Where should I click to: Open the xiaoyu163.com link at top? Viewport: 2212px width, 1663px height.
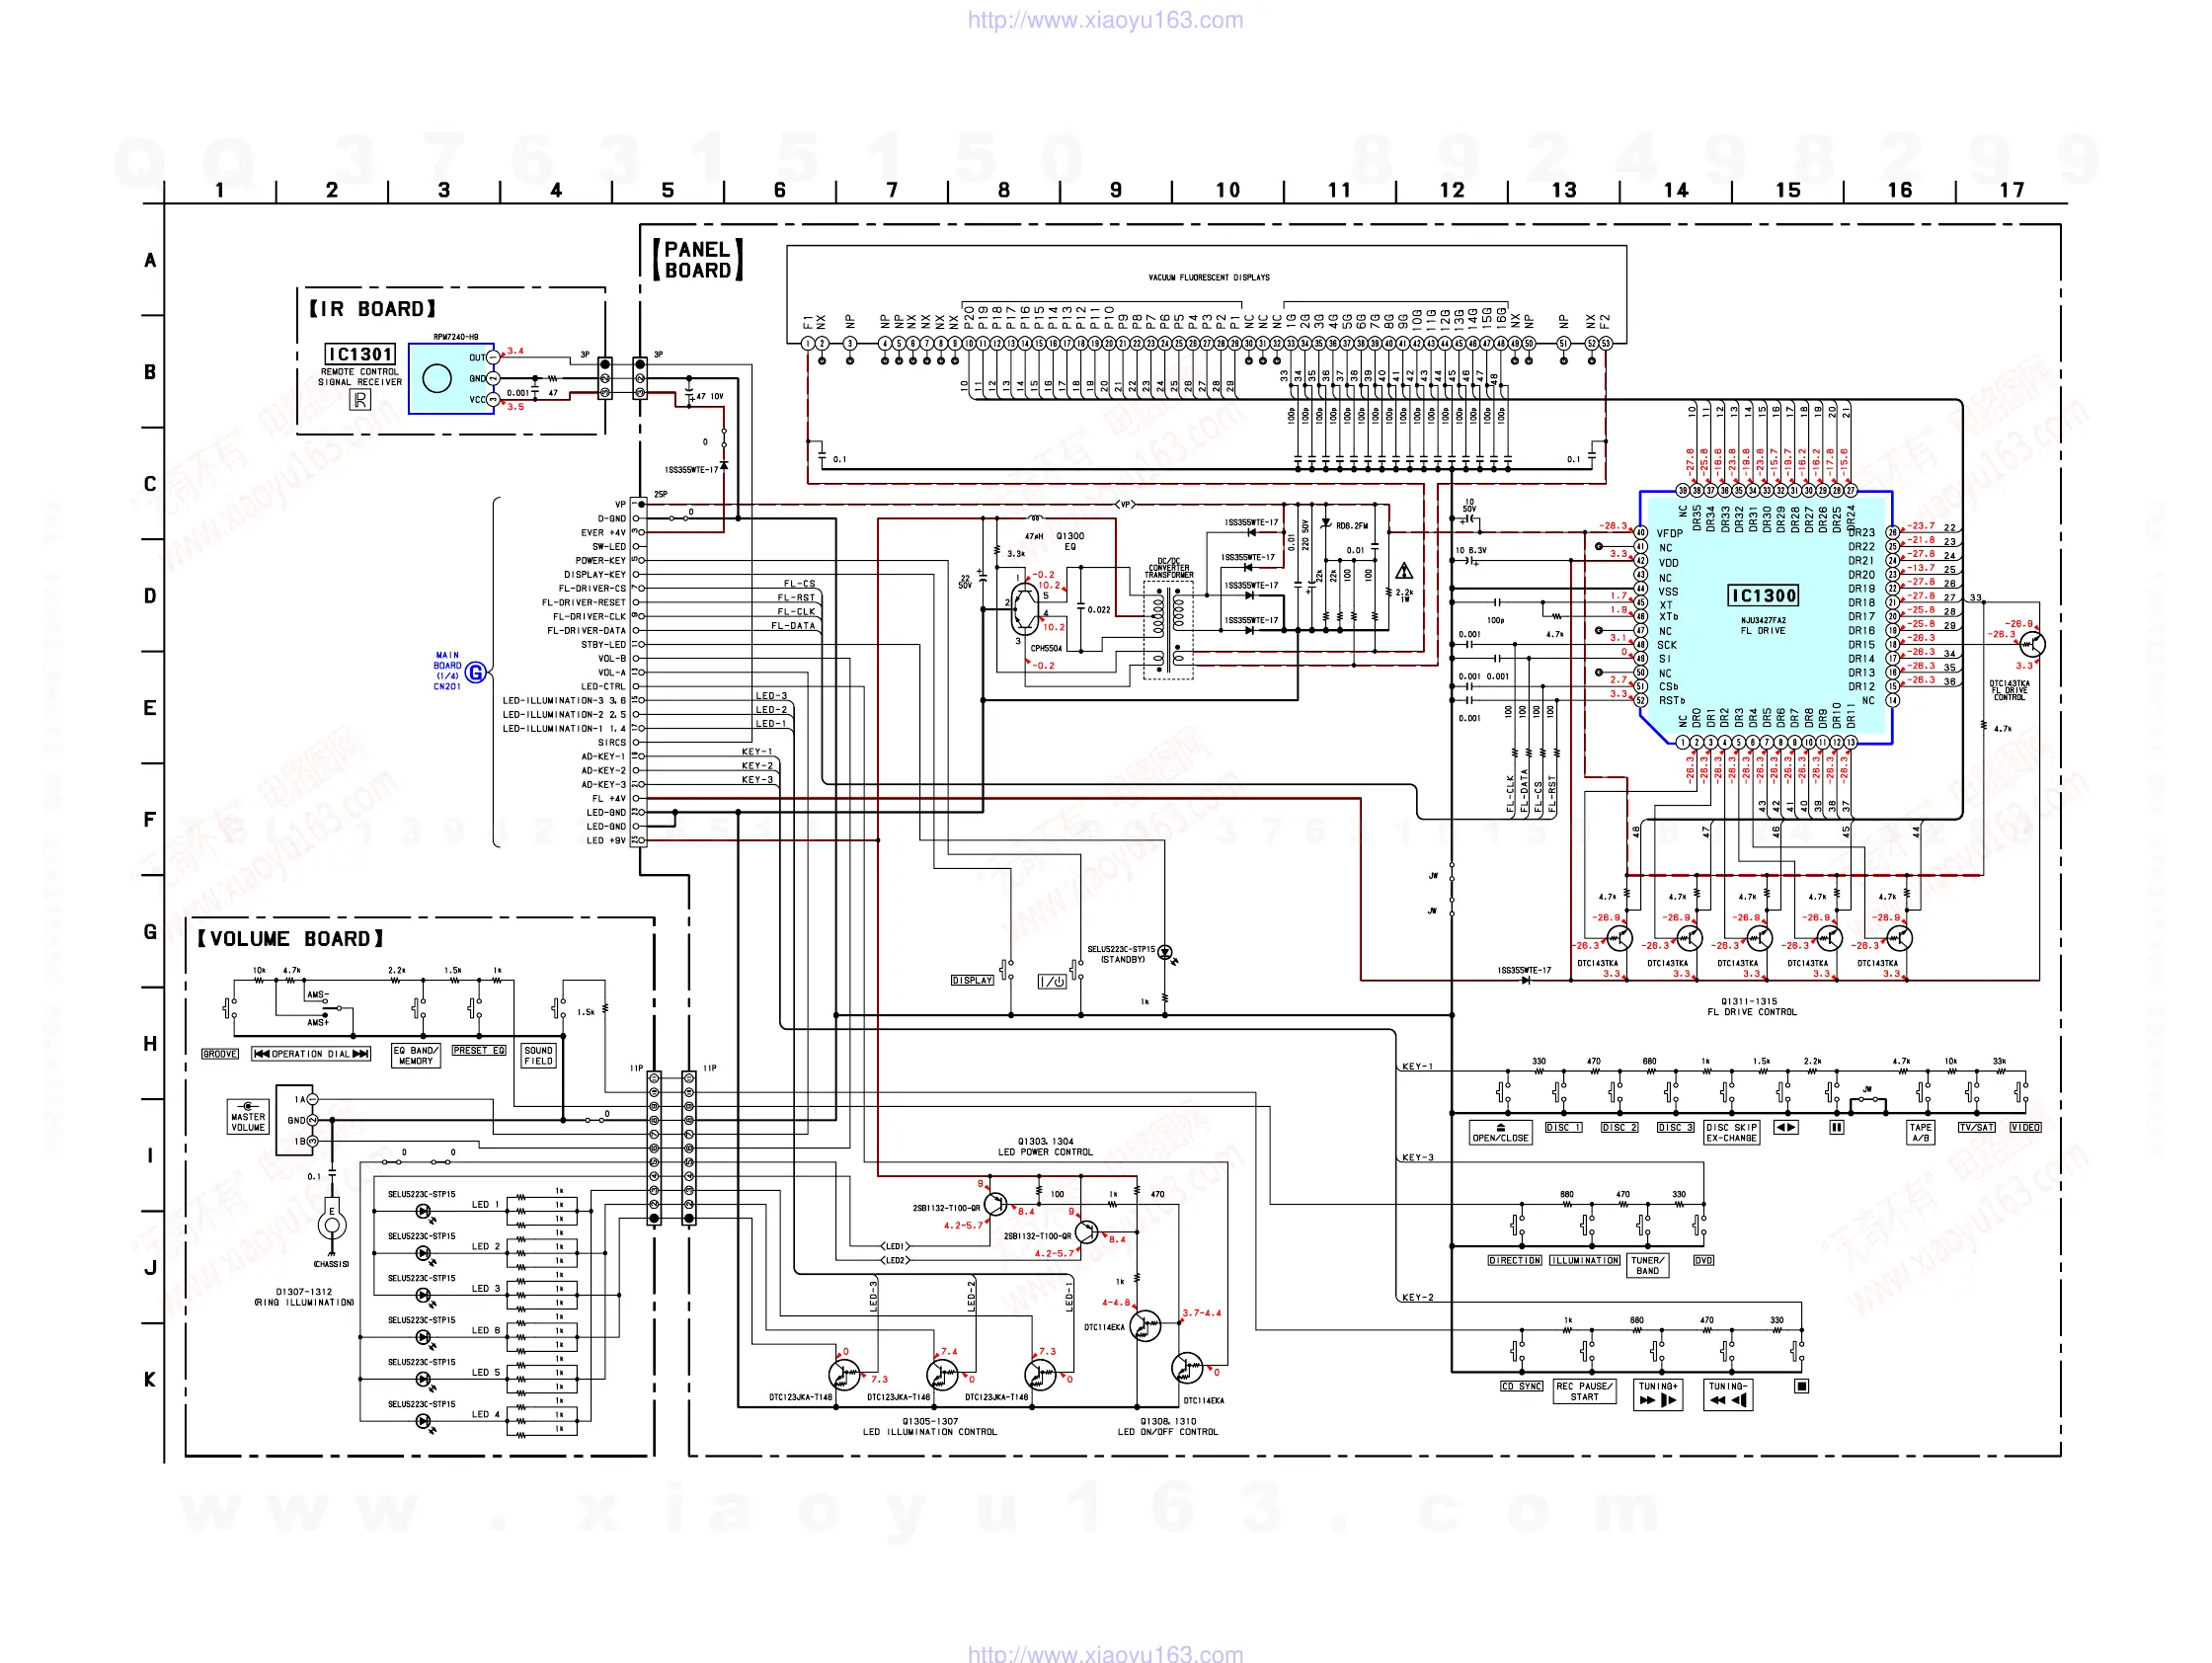(1105, 20)
